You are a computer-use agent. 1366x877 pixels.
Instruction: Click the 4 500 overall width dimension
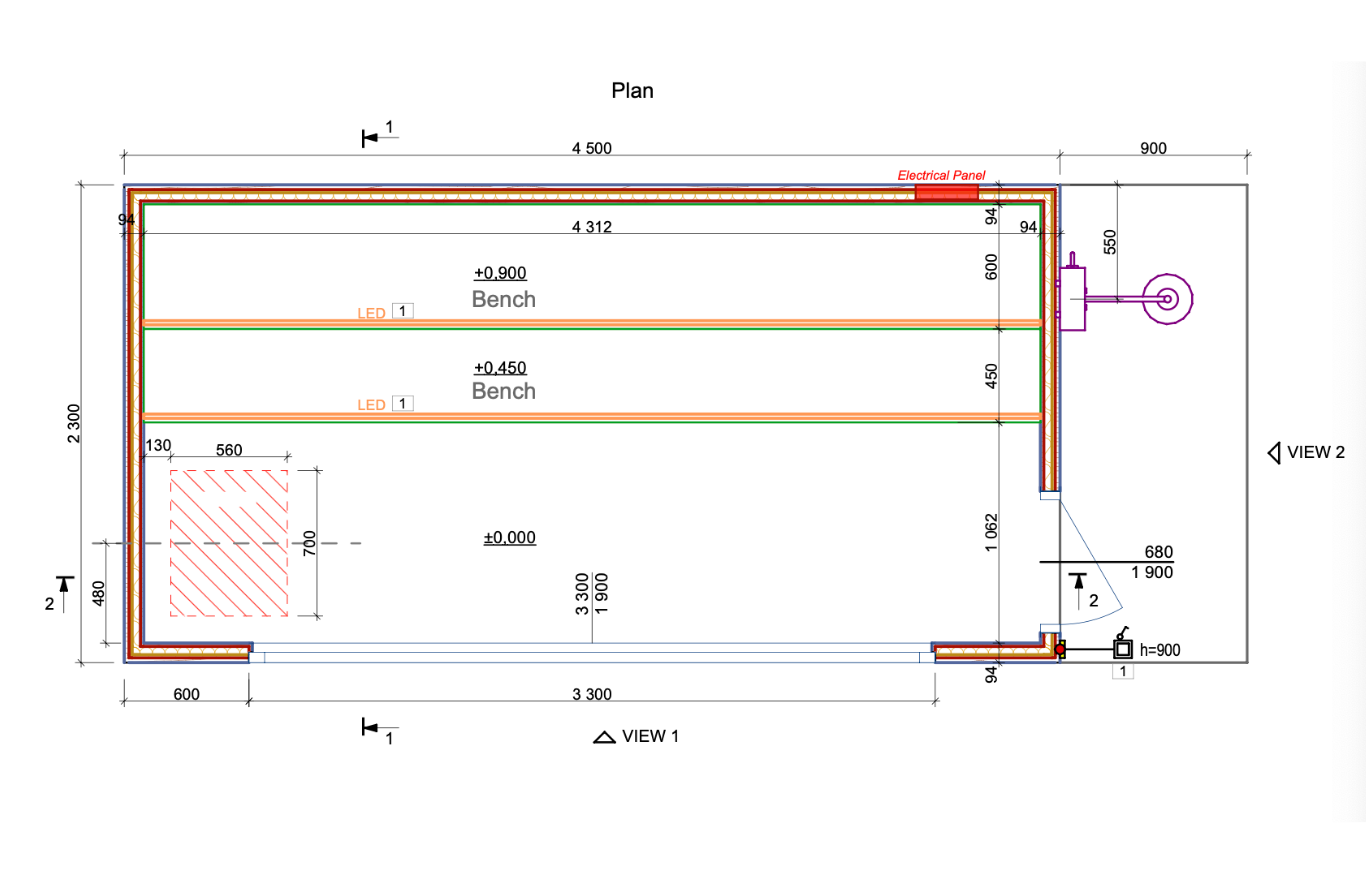tap(591, 148)
